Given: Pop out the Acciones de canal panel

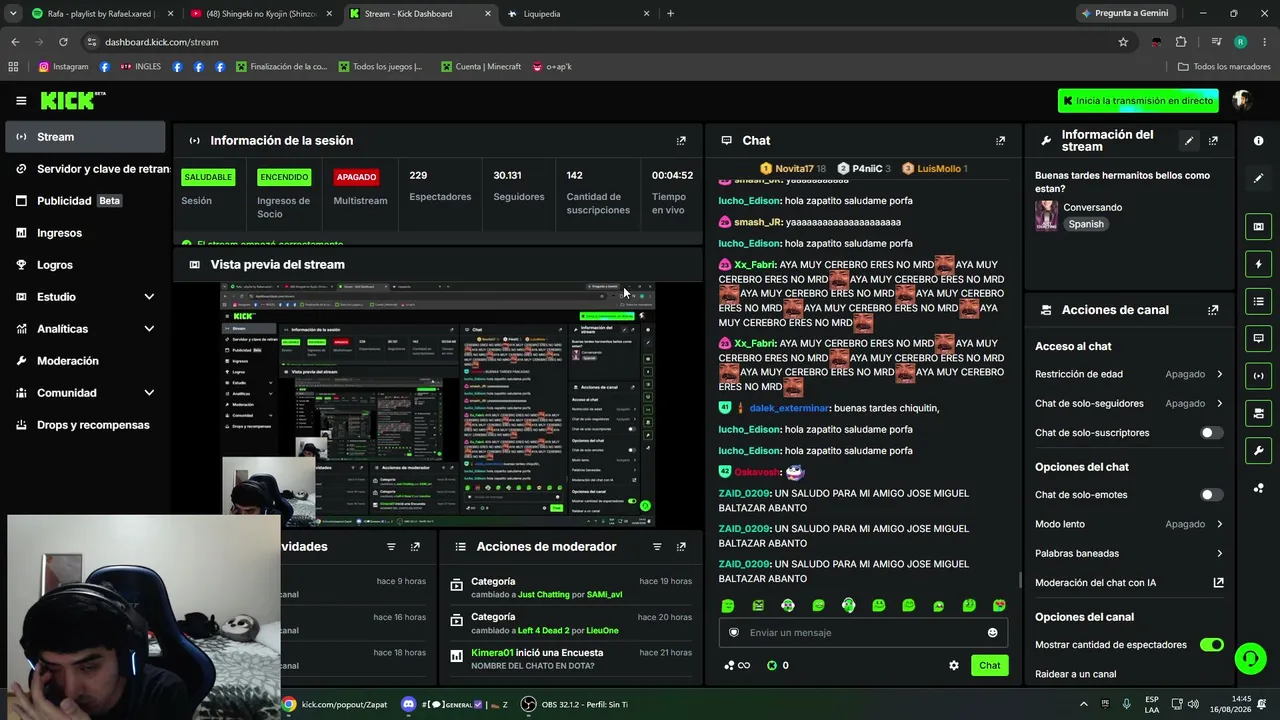Looking at the screenshot, I should pos(1213,310).
